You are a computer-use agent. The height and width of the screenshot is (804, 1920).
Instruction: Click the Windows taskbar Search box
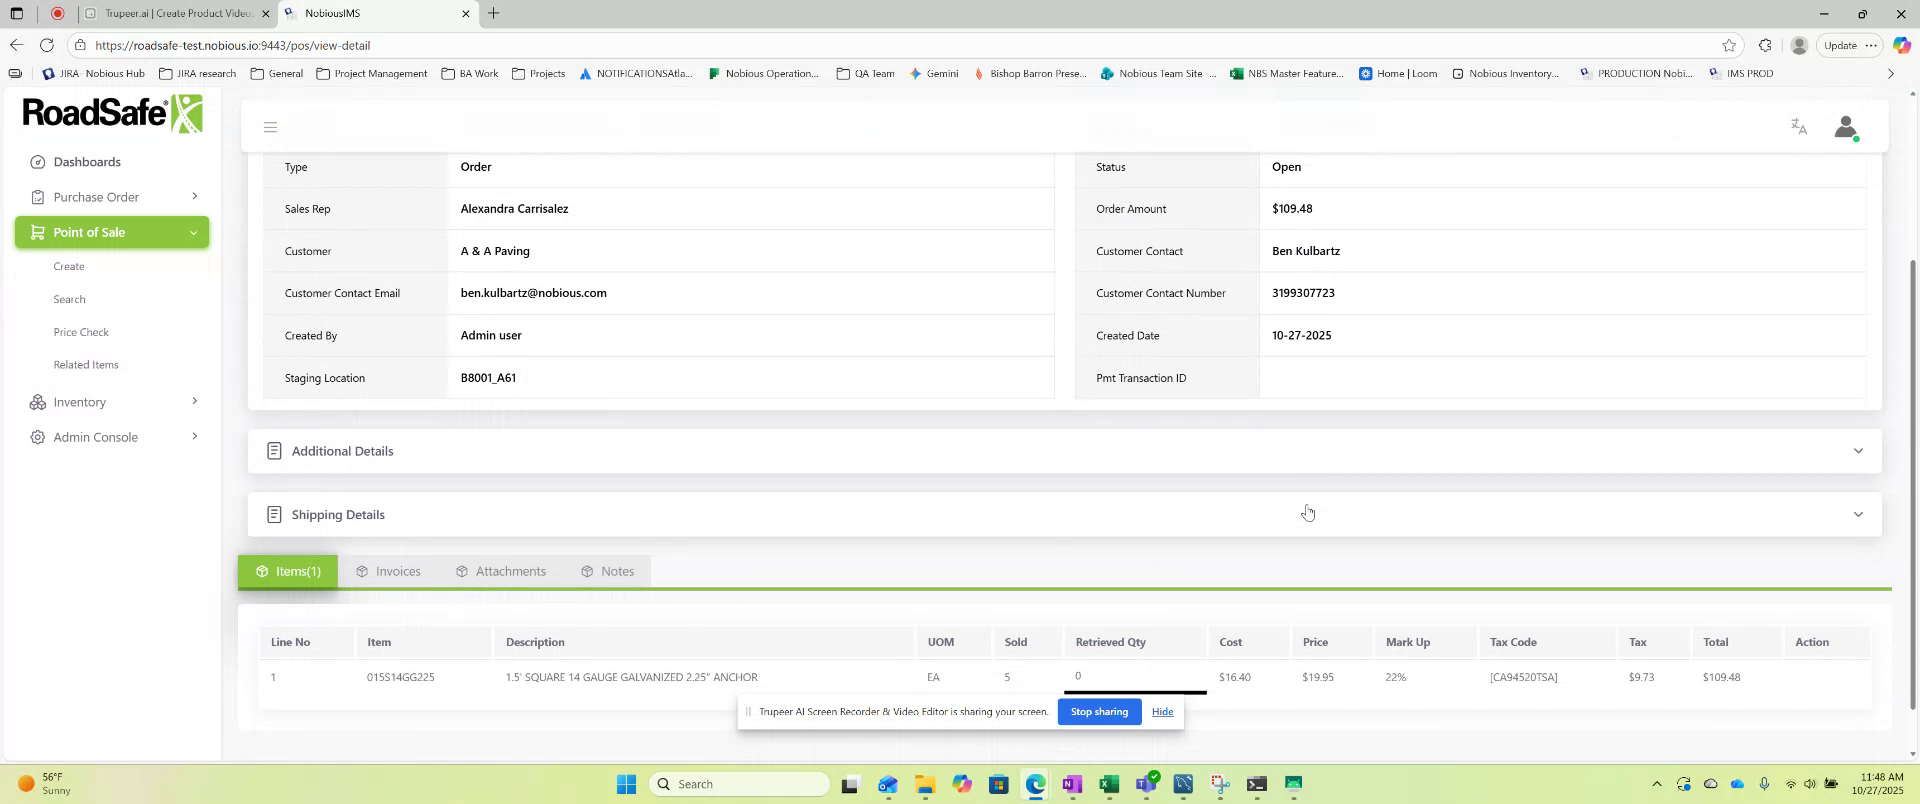[x=738, y=784]
